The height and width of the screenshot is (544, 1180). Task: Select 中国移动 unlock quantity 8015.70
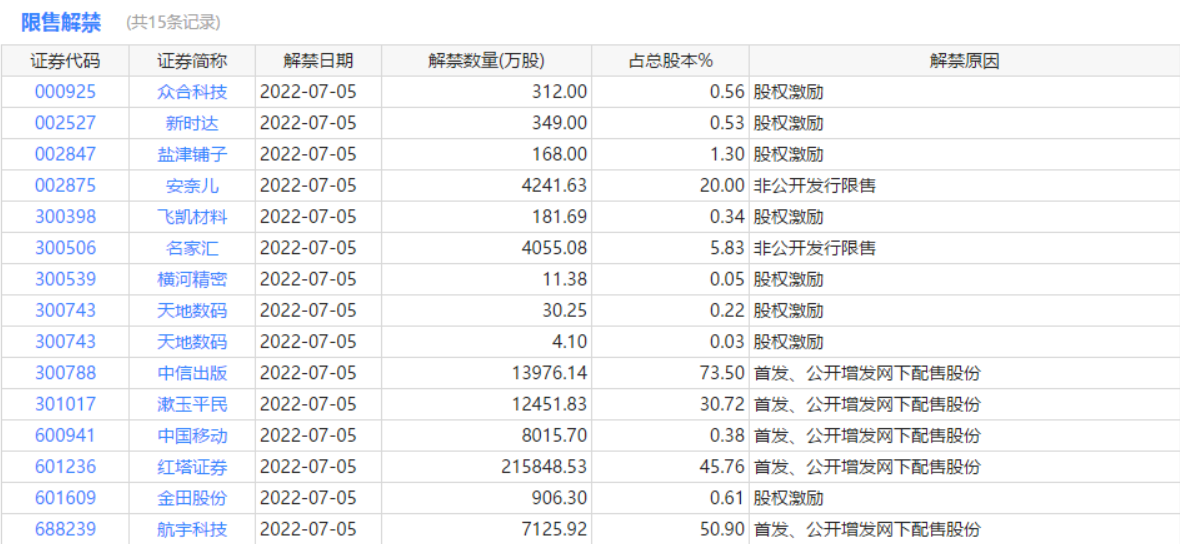click(x=554, y=436)
